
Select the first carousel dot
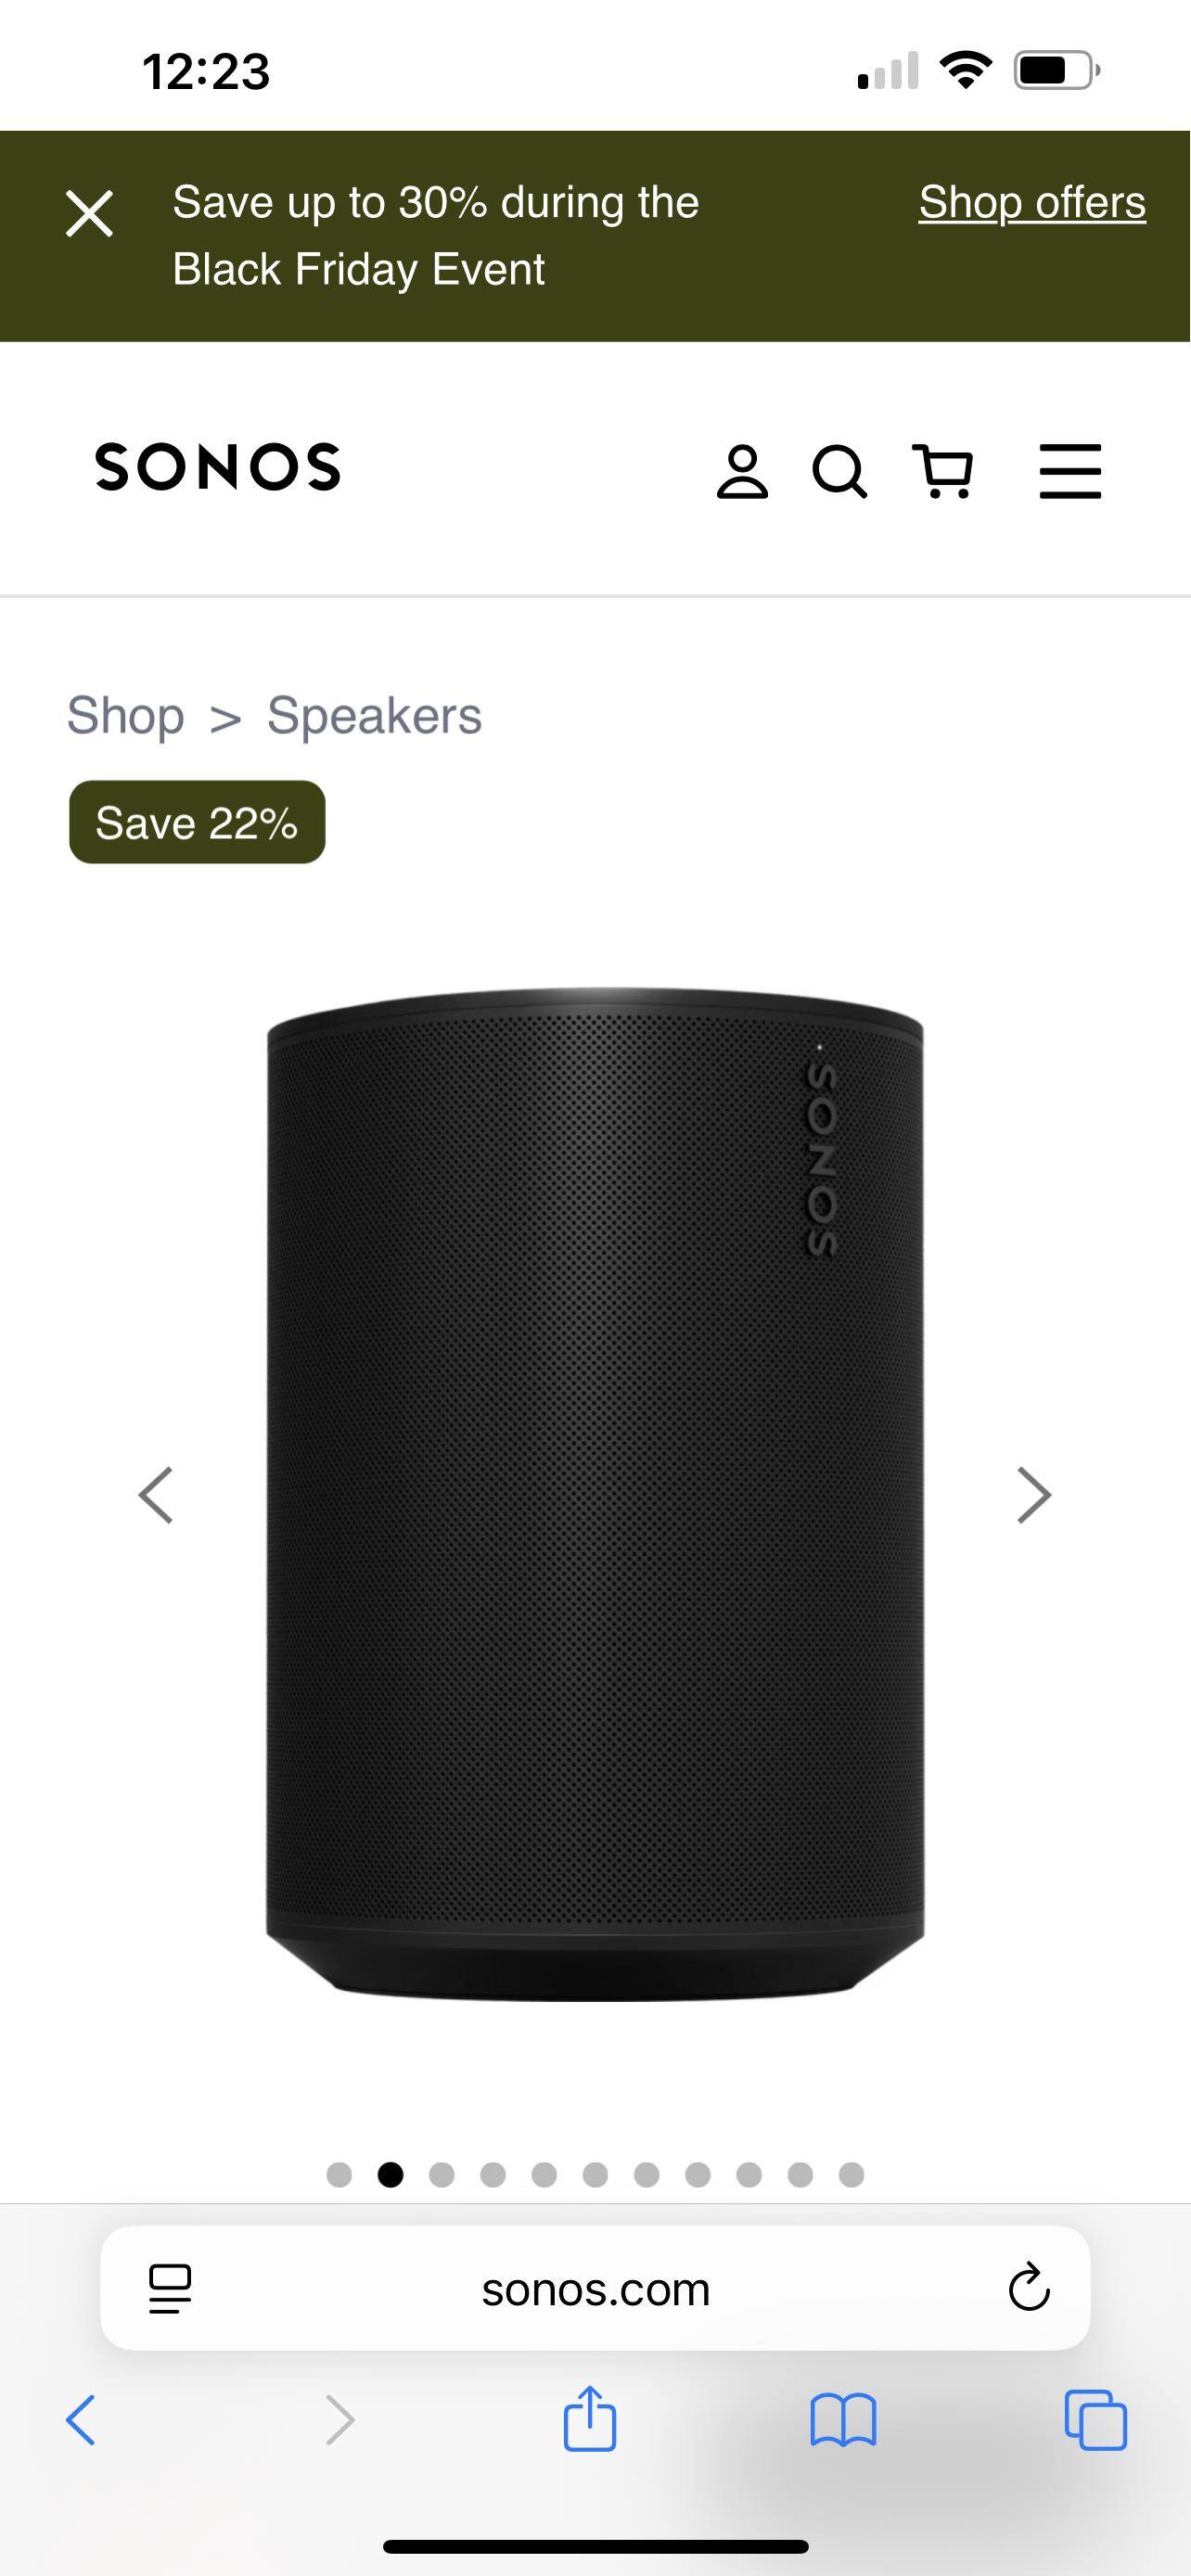pos(339,2175)
